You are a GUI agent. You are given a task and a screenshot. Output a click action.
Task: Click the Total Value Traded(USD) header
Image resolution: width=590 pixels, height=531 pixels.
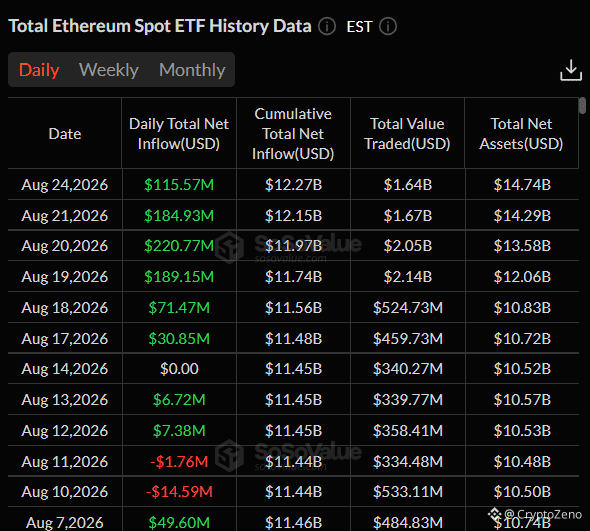pos(408,134)
